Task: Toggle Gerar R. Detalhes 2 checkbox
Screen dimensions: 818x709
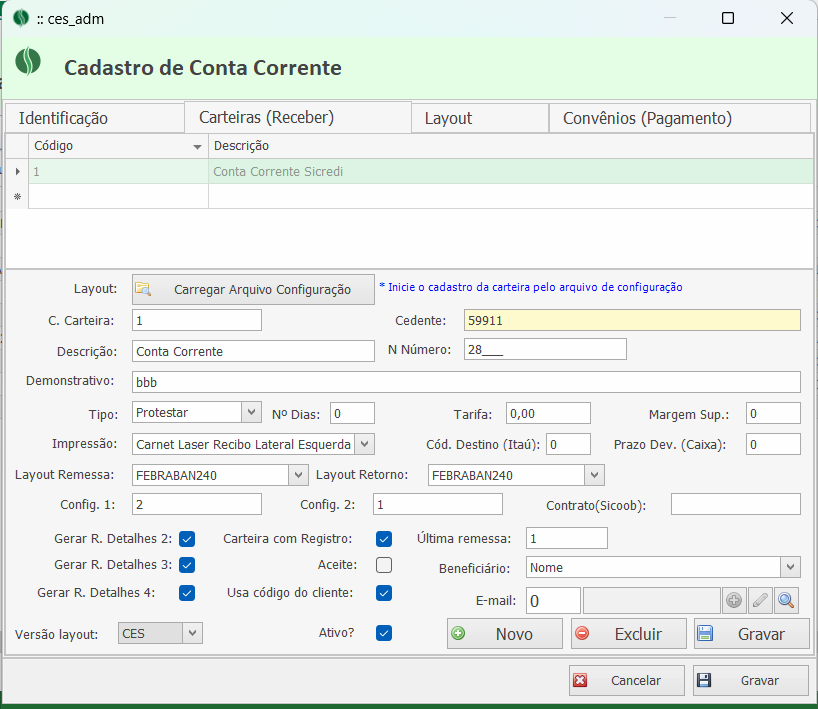Action: pos(187,539)
